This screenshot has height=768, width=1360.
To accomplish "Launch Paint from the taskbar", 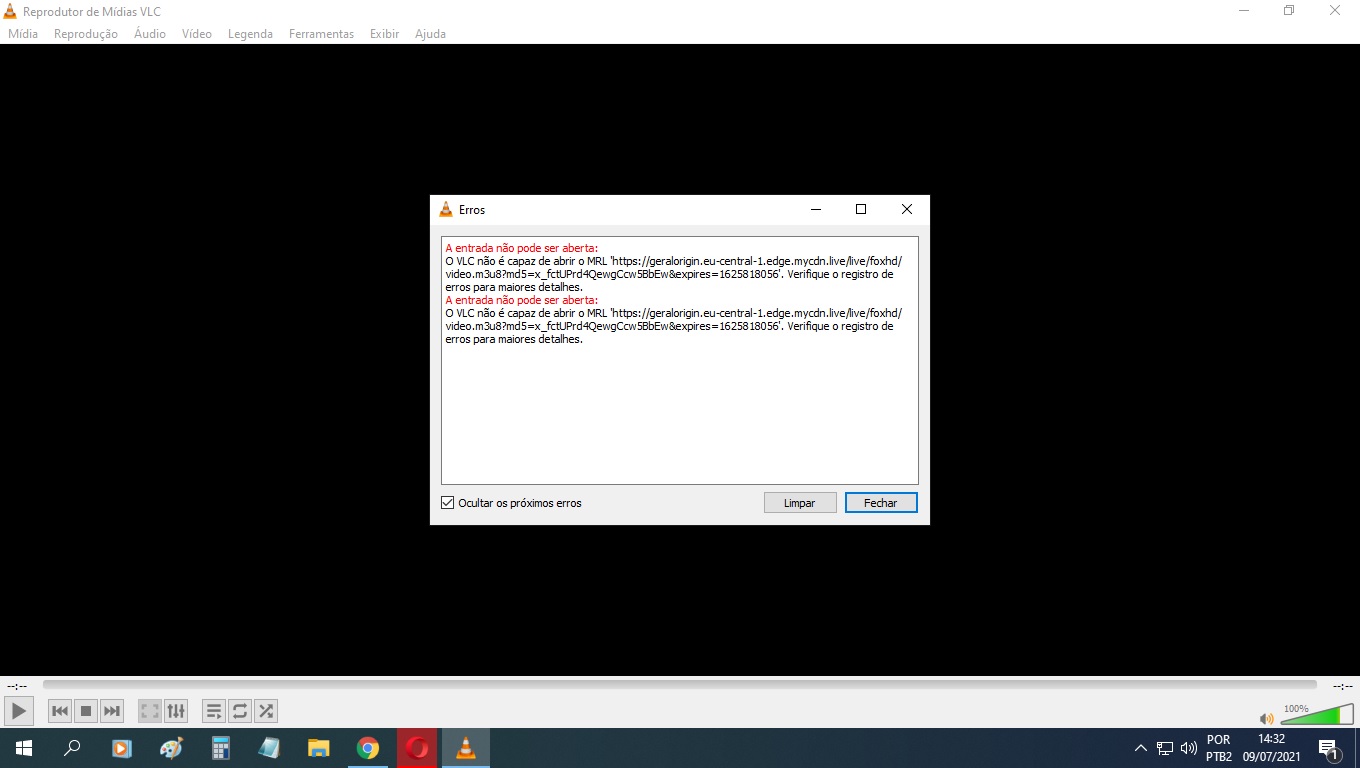I will click(x=171, y=748).
